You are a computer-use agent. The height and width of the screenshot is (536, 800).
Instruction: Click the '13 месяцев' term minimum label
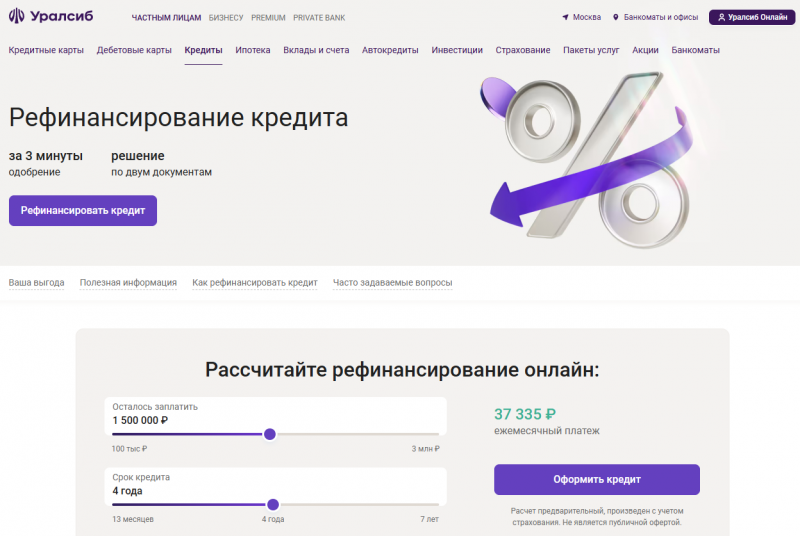[133, 519]
